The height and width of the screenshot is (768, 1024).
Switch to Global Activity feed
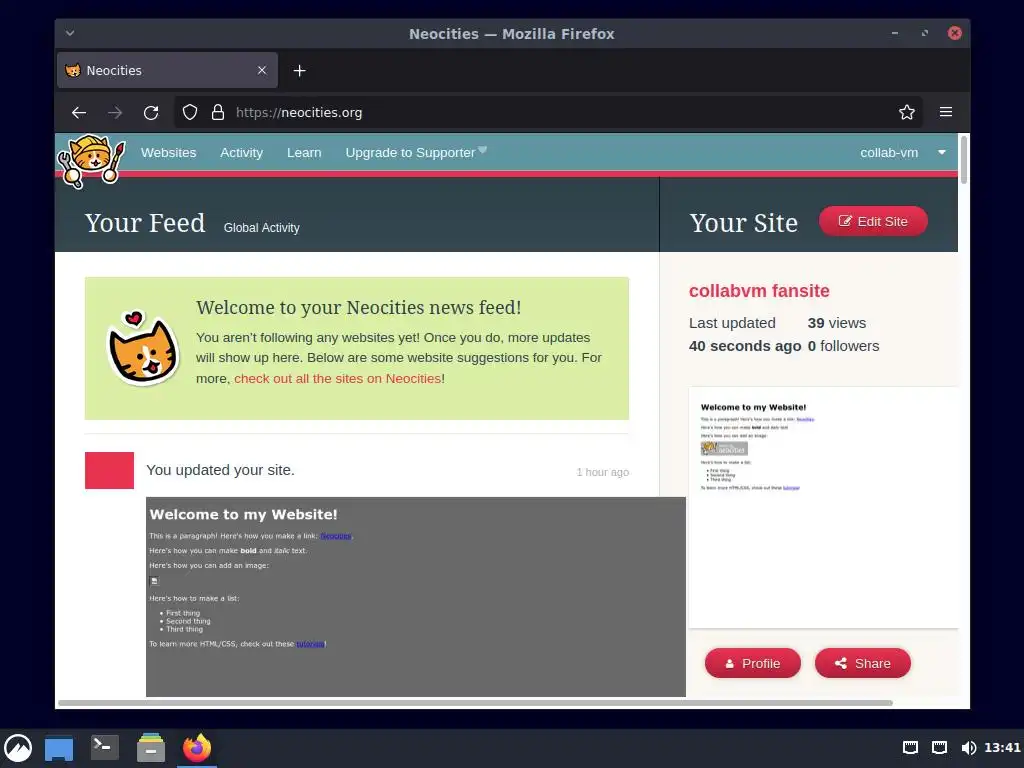click(x=261, y=227)
